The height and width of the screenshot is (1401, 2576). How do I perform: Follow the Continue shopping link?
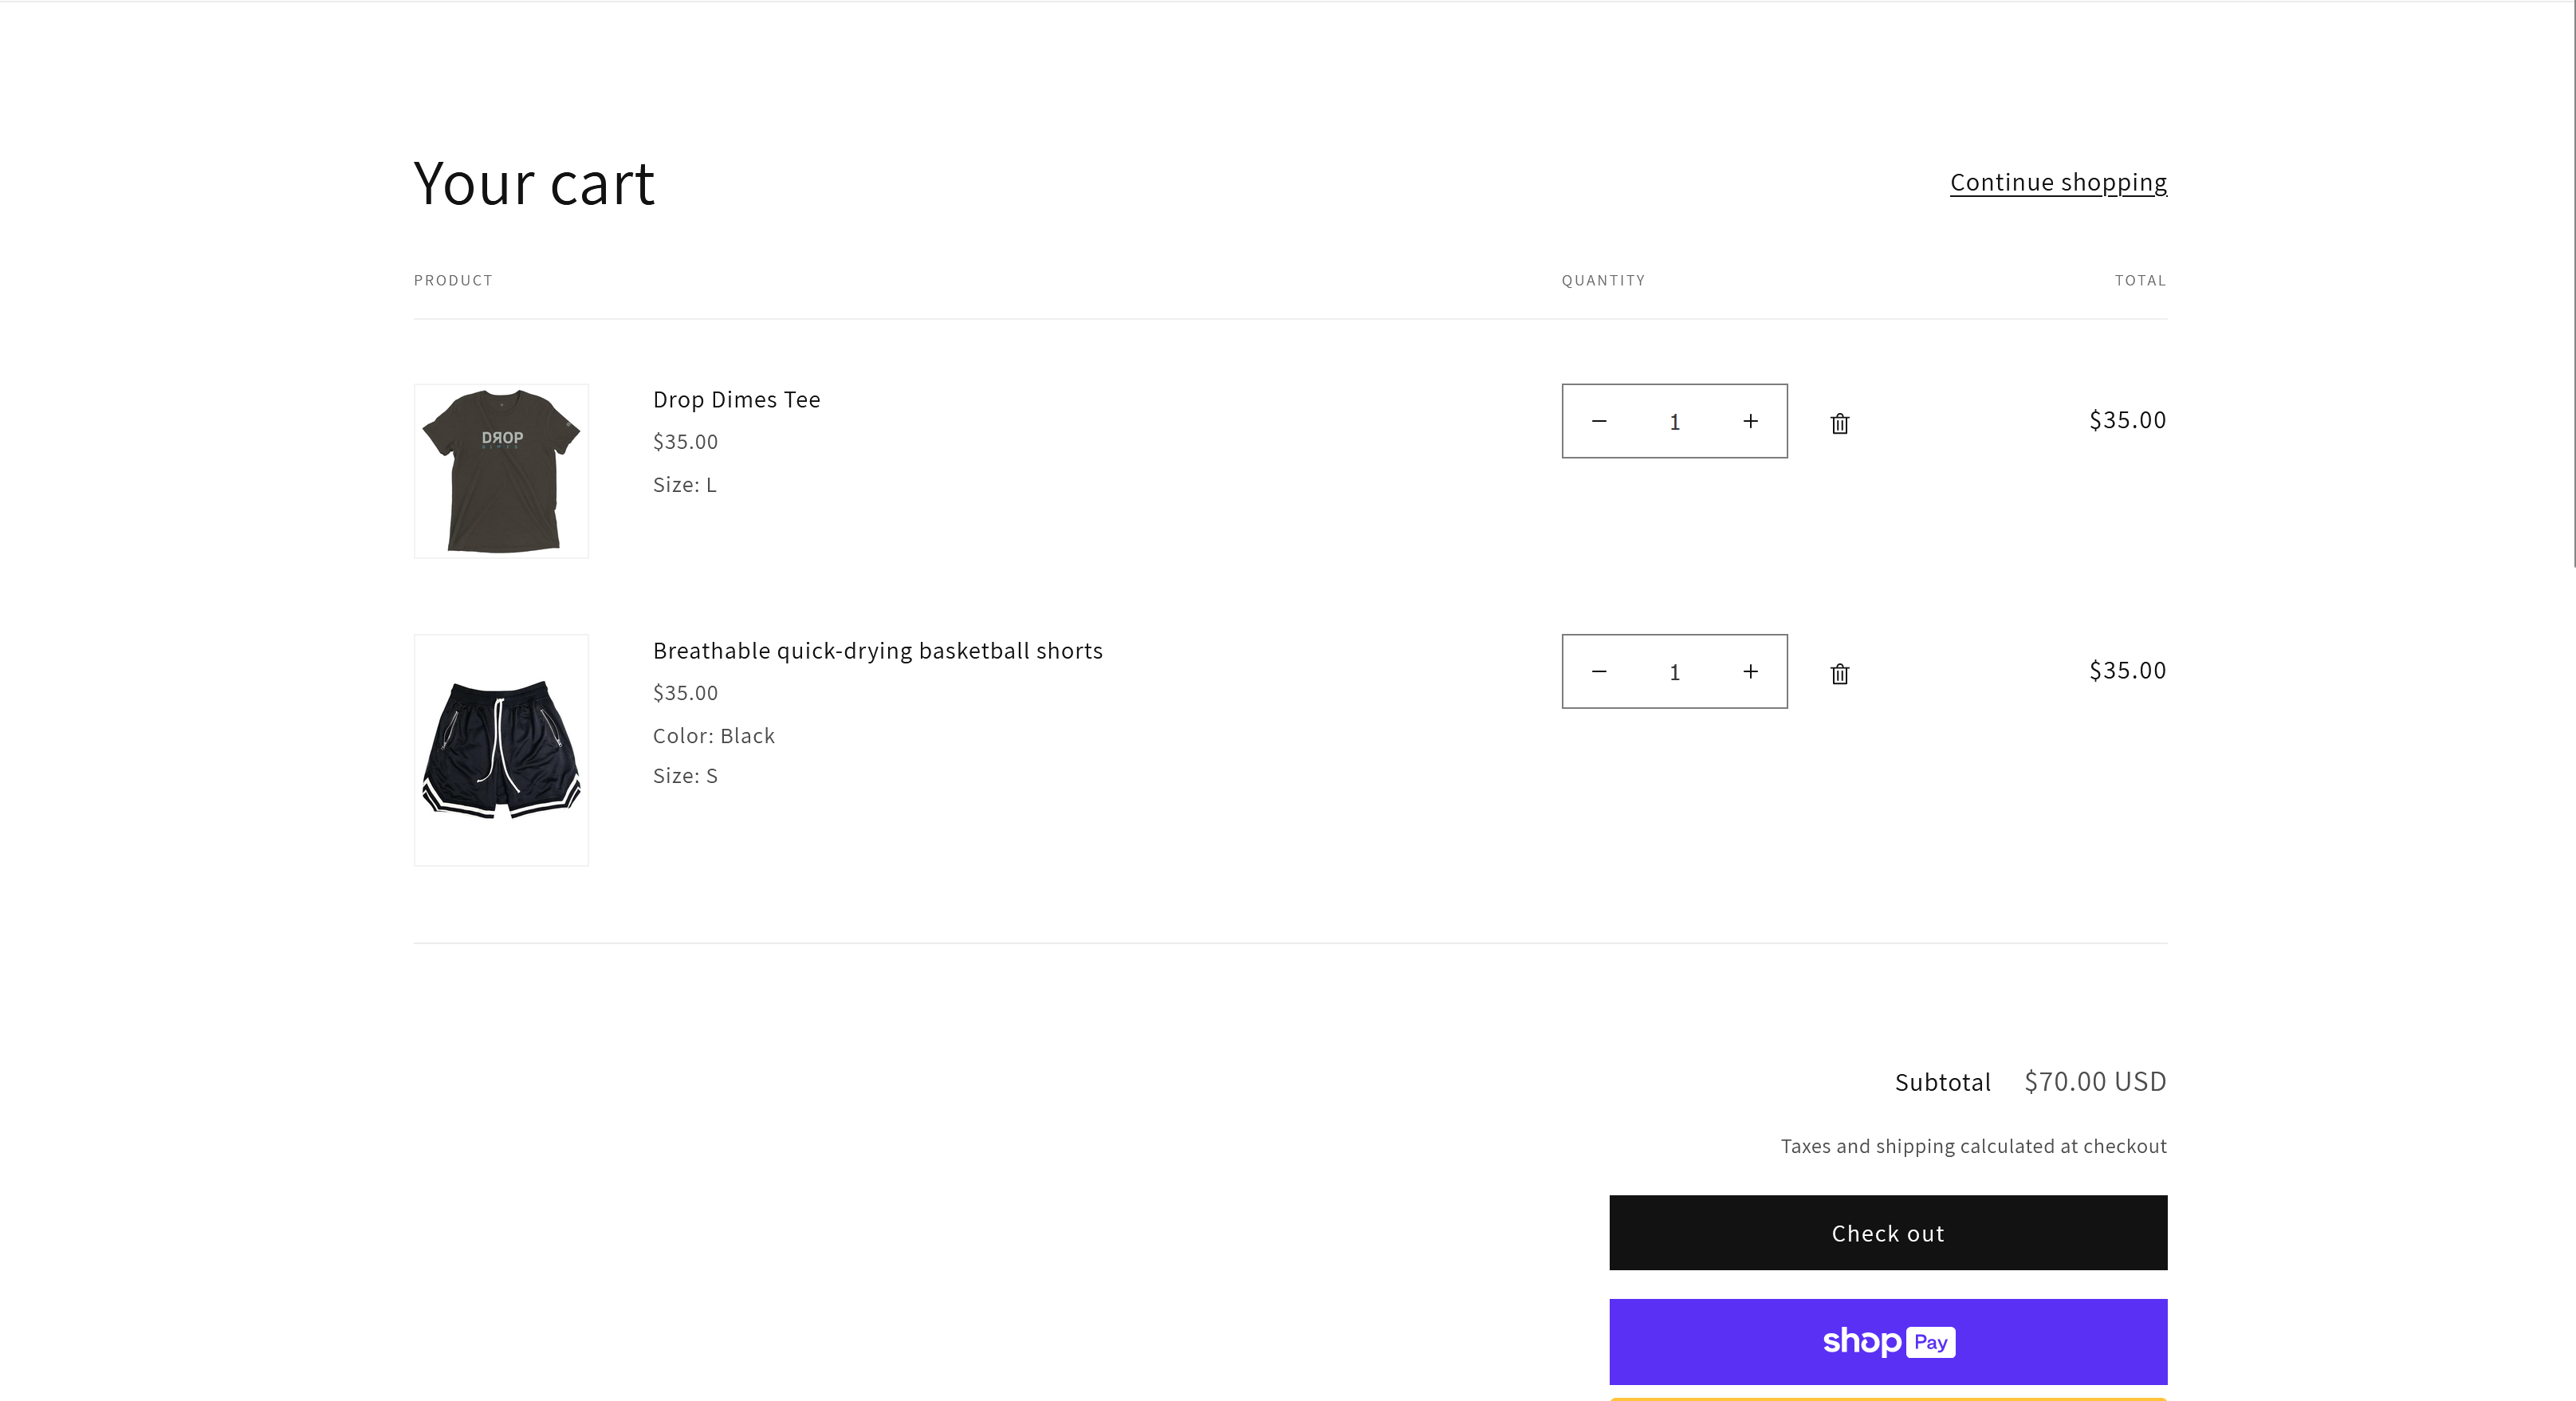2058,182
